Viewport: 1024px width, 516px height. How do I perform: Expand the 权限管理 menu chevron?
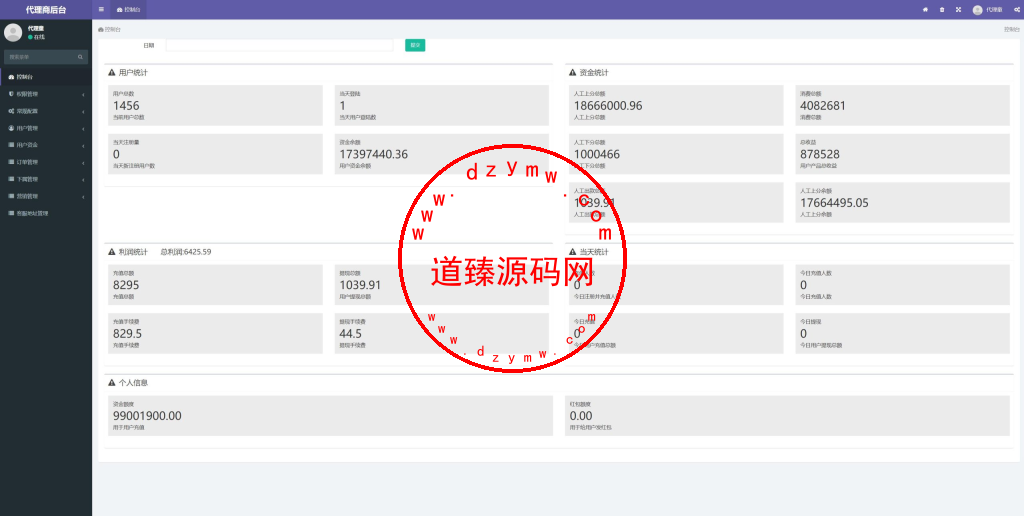pos(84,95)
